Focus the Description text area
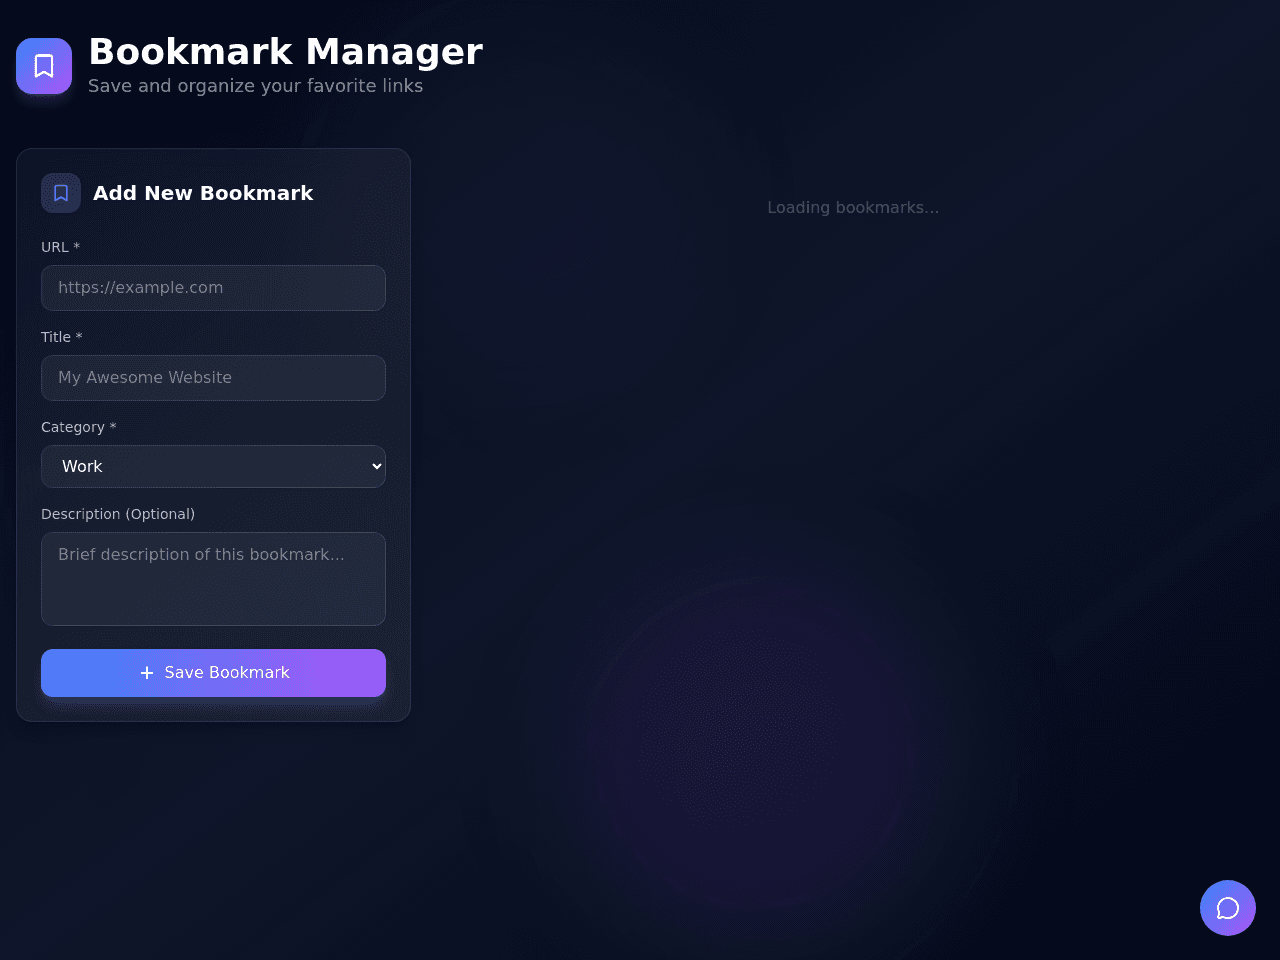1280x960 pixels. tap(213, 579)
